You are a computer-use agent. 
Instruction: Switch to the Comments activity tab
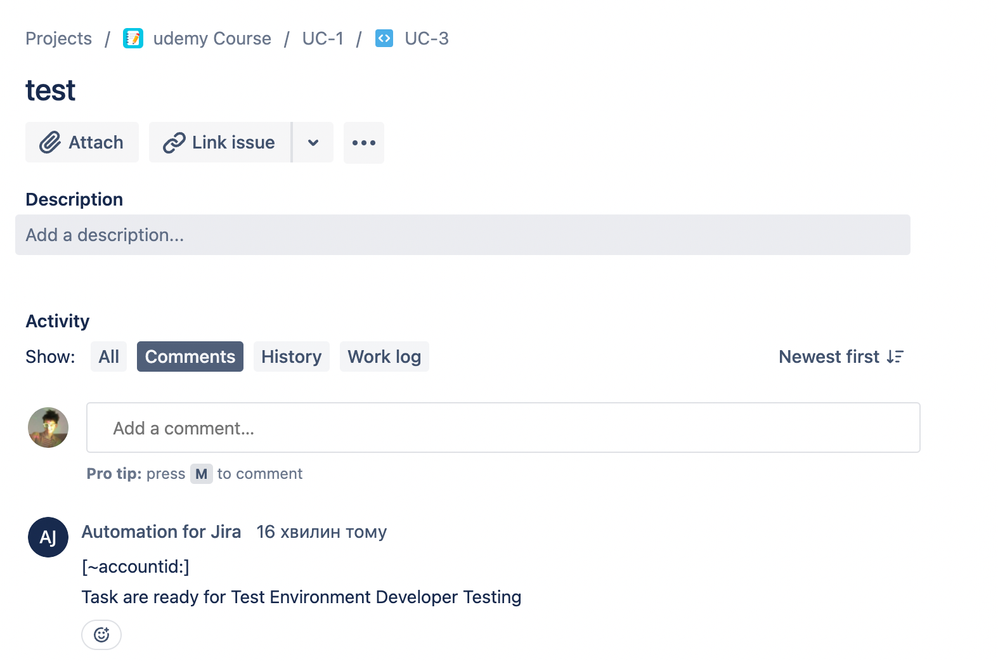tap(190, 357)
